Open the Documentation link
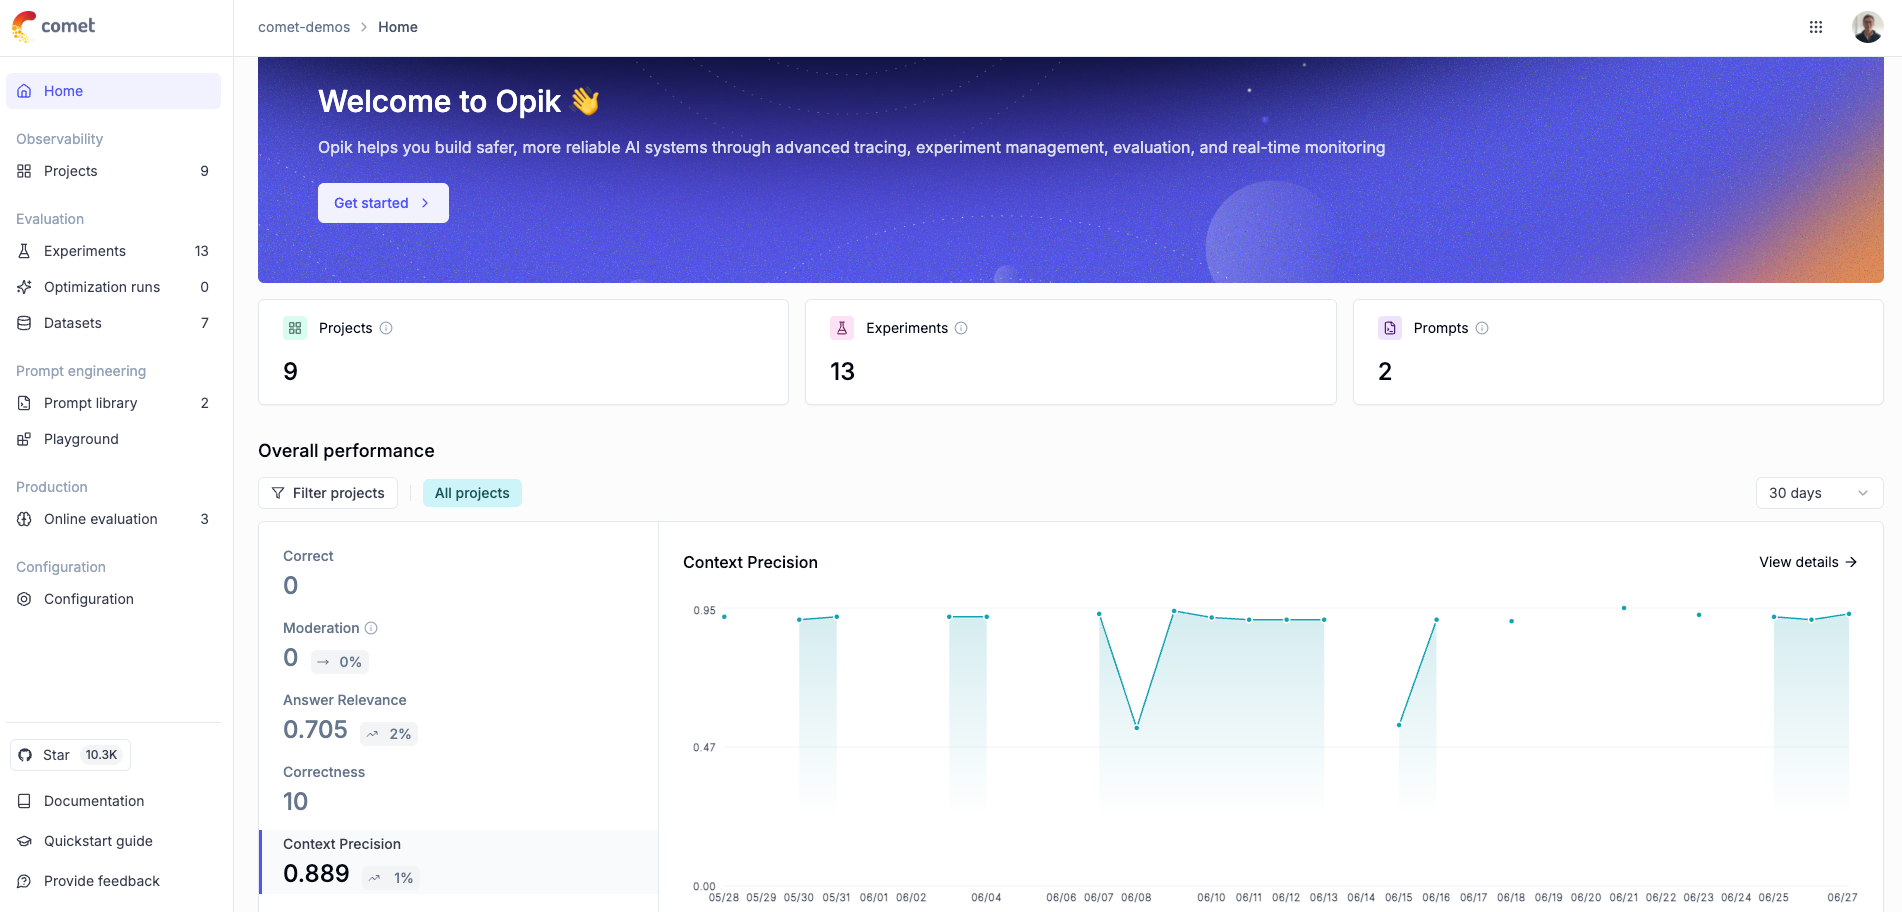 [x=113, y=801]
